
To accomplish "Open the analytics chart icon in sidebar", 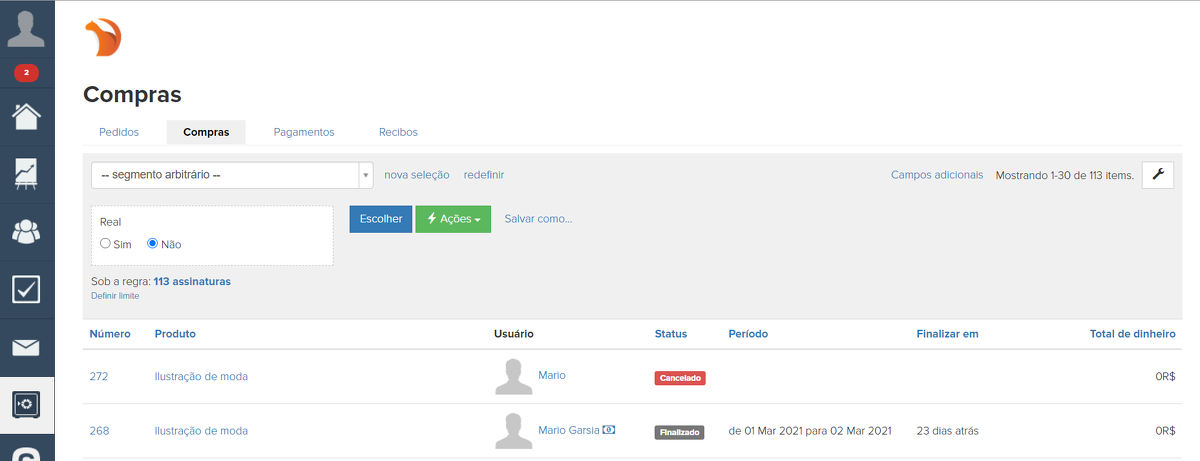I will click(26, 173).
